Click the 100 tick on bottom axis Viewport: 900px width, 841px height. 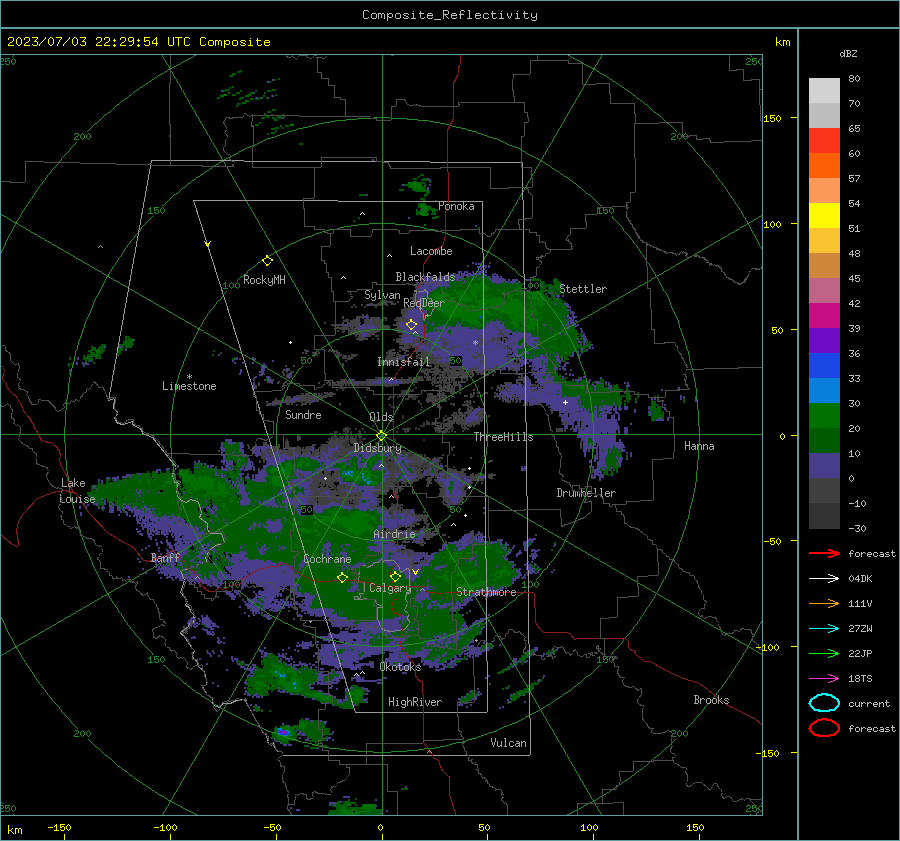(x=589, y=827)
